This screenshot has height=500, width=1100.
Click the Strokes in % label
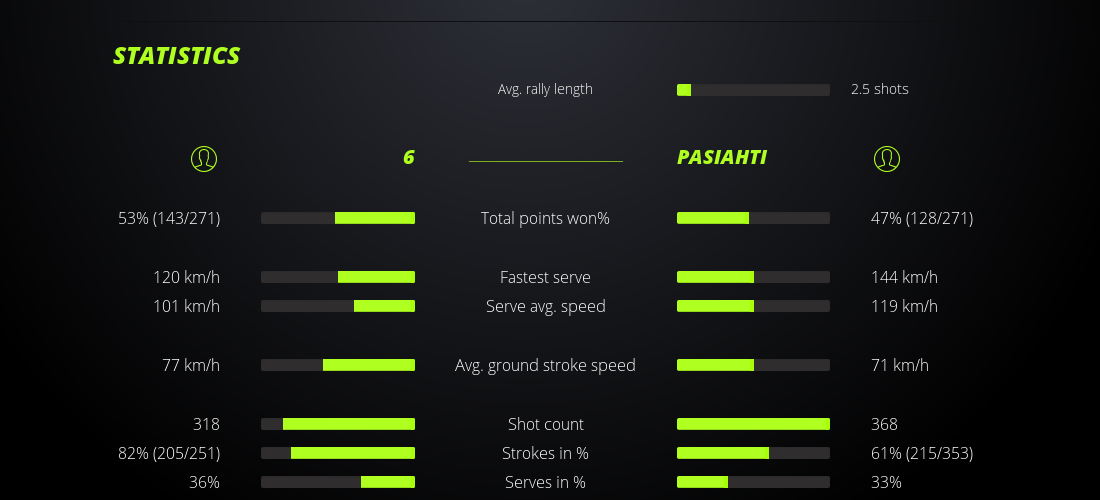point(545,453)
